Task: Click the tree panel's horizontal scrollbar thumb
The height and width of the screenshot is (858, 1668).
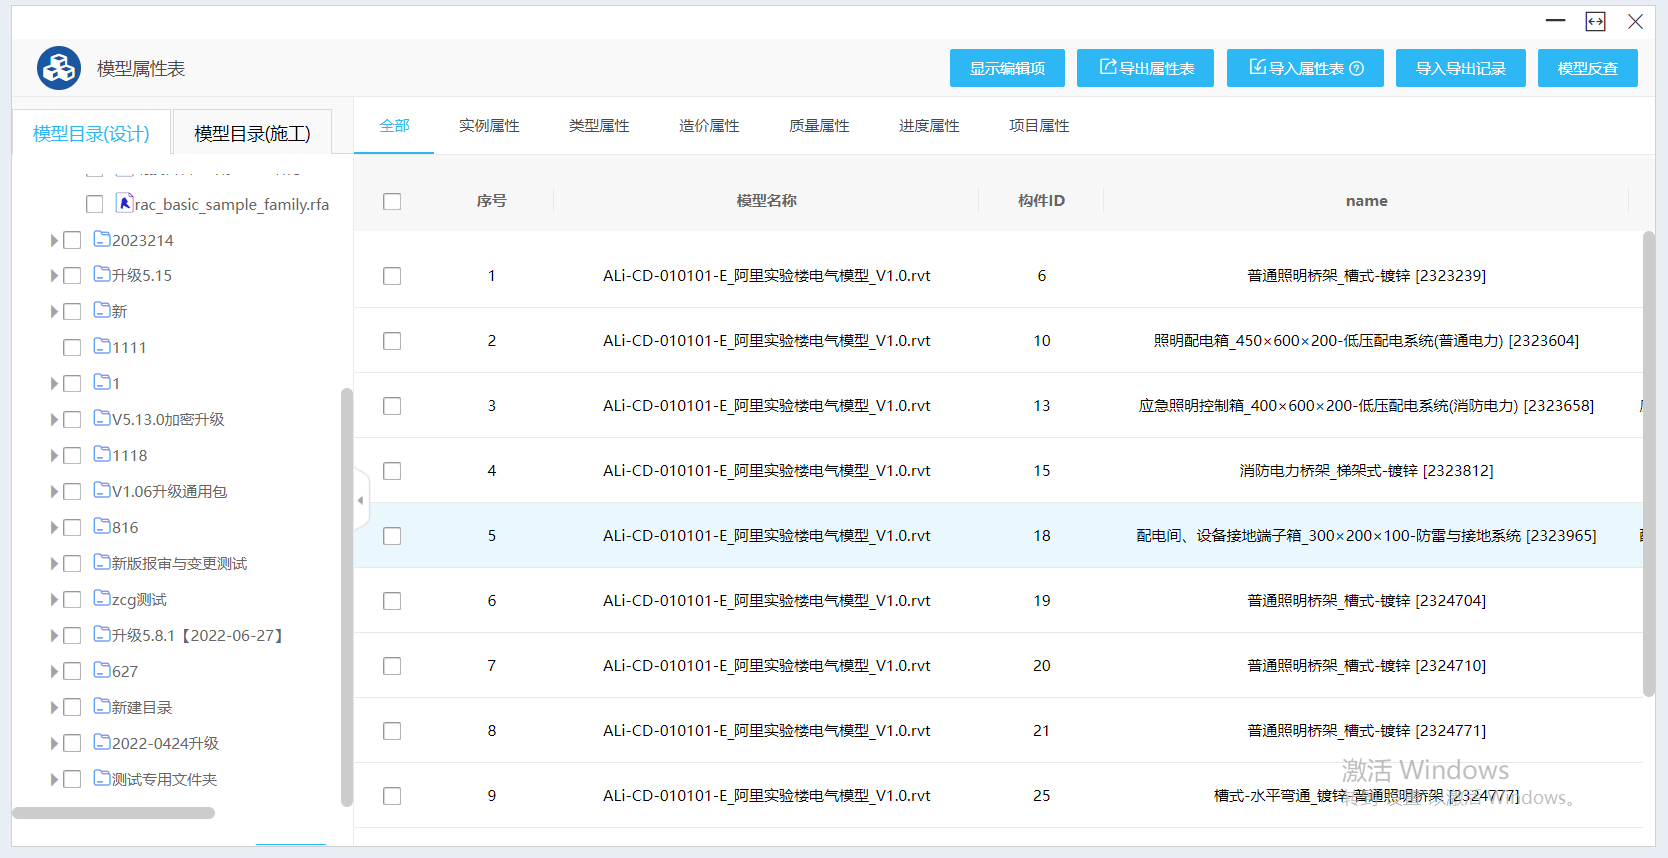Action: [113, 813]
